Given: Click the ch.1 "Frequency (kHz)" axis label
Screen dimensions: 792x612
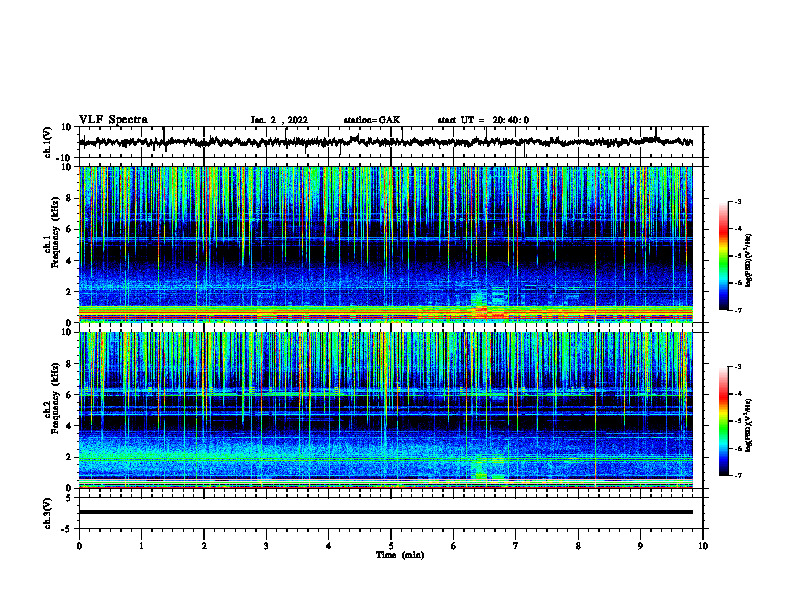Looking at the screenshot, I should click(x=55, y=233).
